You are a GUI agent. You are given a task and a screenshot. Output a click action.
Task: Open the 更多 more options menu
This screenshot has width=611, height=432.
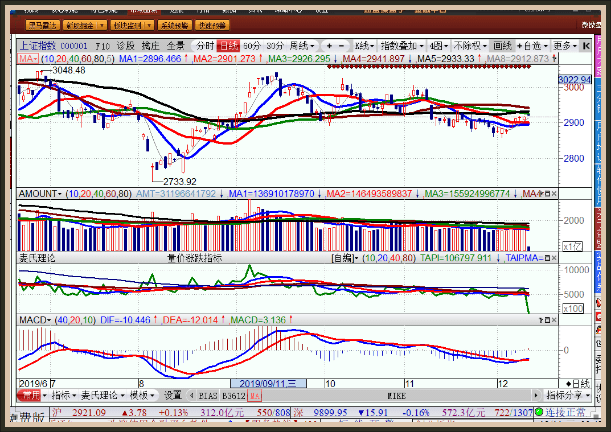[565, 46]
